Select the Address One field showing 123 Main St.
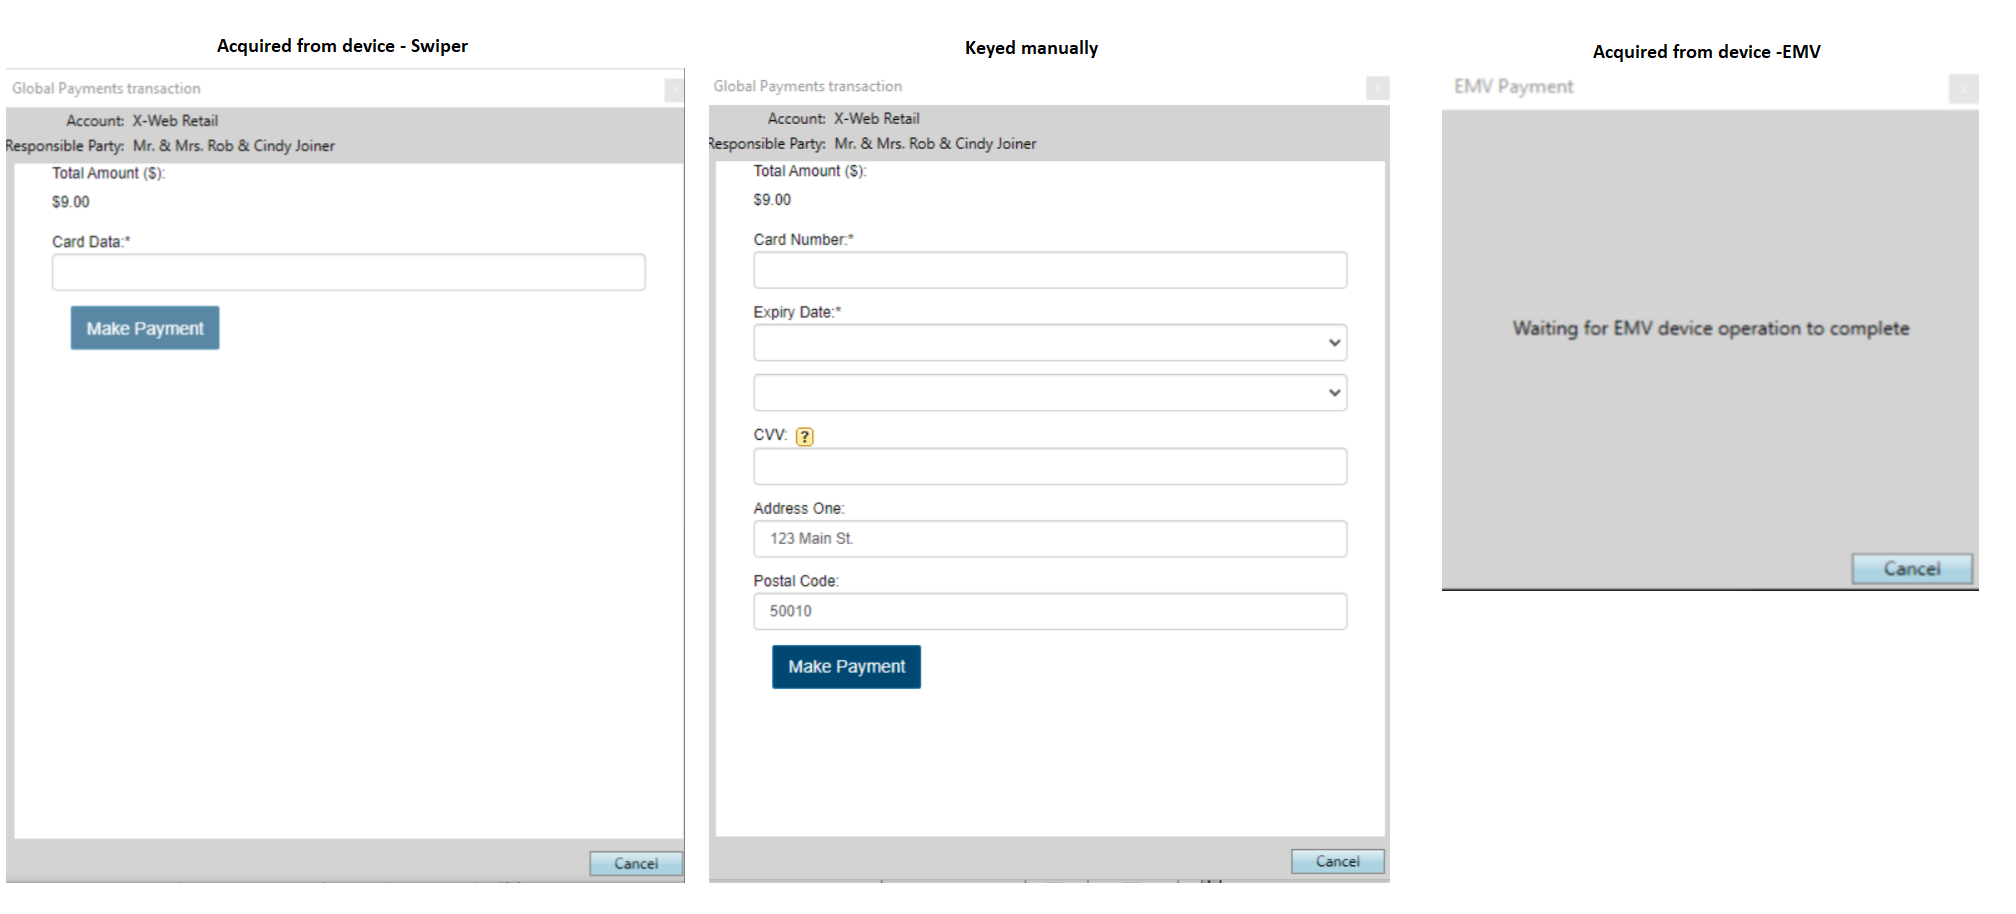The height and width of the screenshot is (914, 2016). pos(1049,538)
